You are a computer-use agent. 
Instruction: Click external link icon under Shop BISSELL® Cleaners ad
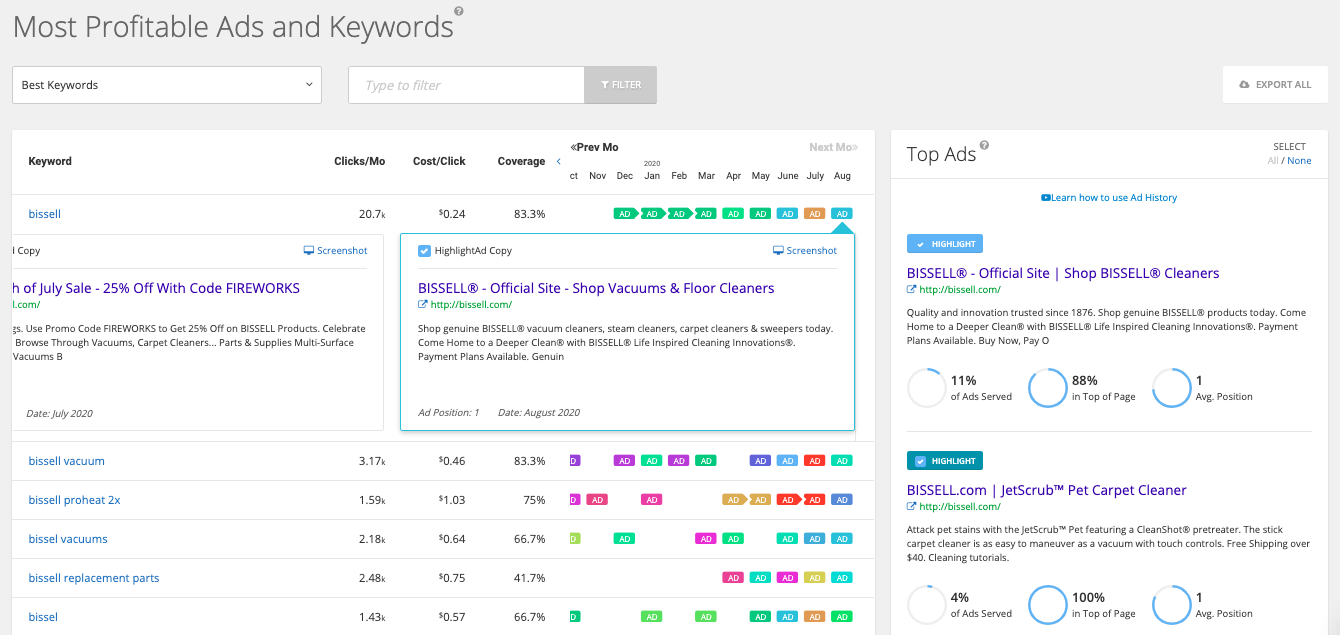point(912,290)
